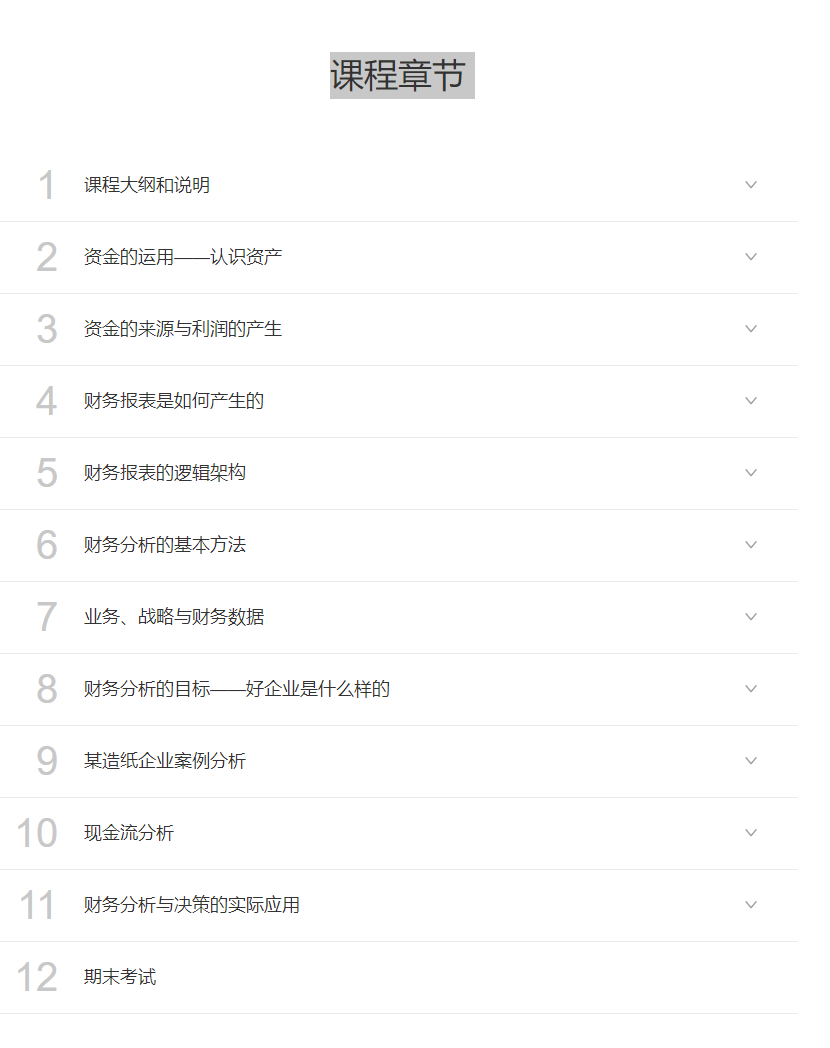Click the 课程章节 heading
Screen dimensions: 830x1048
[402, 75]
